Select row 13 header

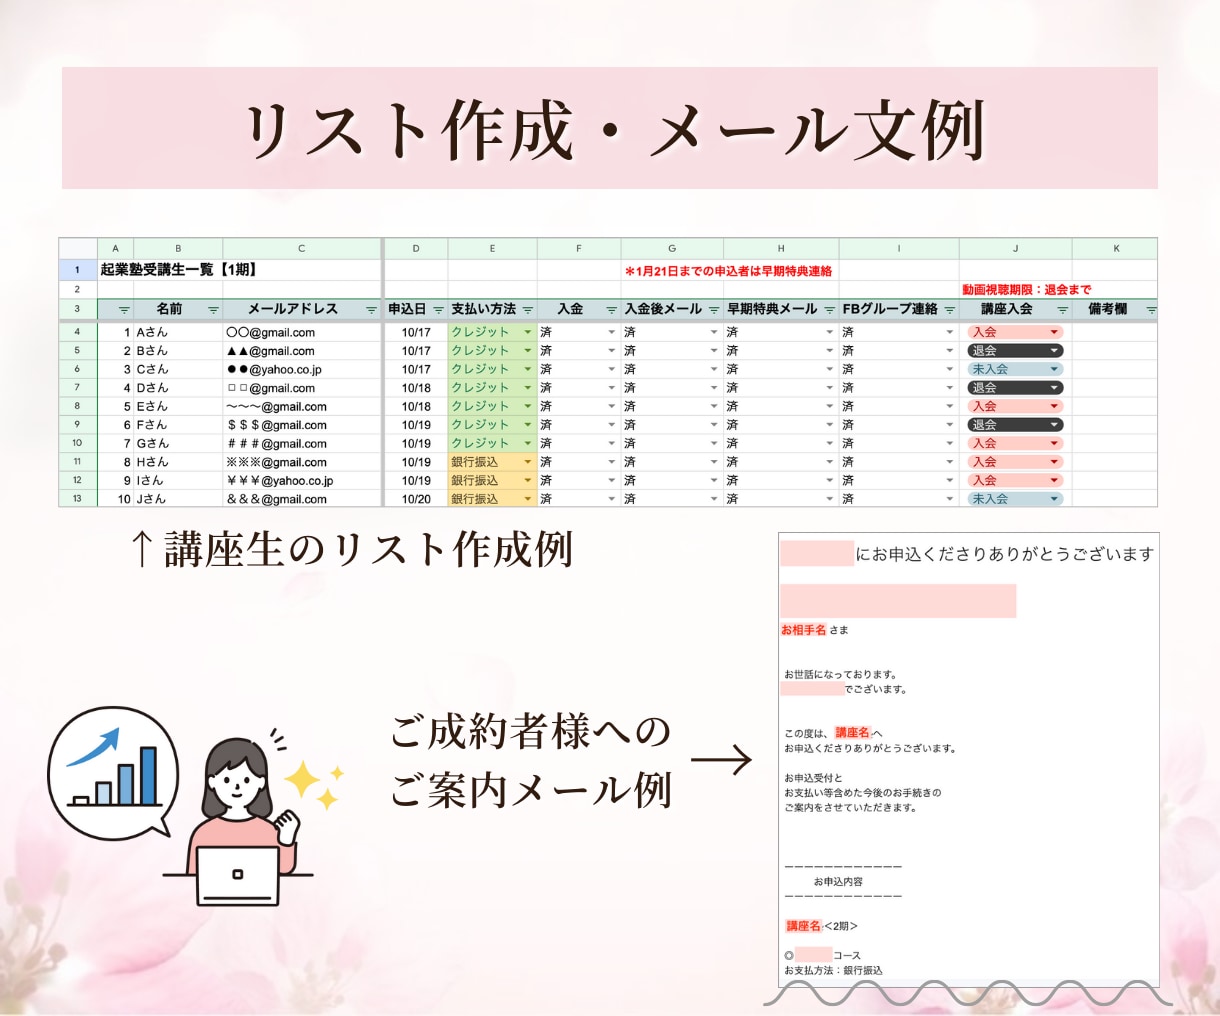[x=78, y=499]
